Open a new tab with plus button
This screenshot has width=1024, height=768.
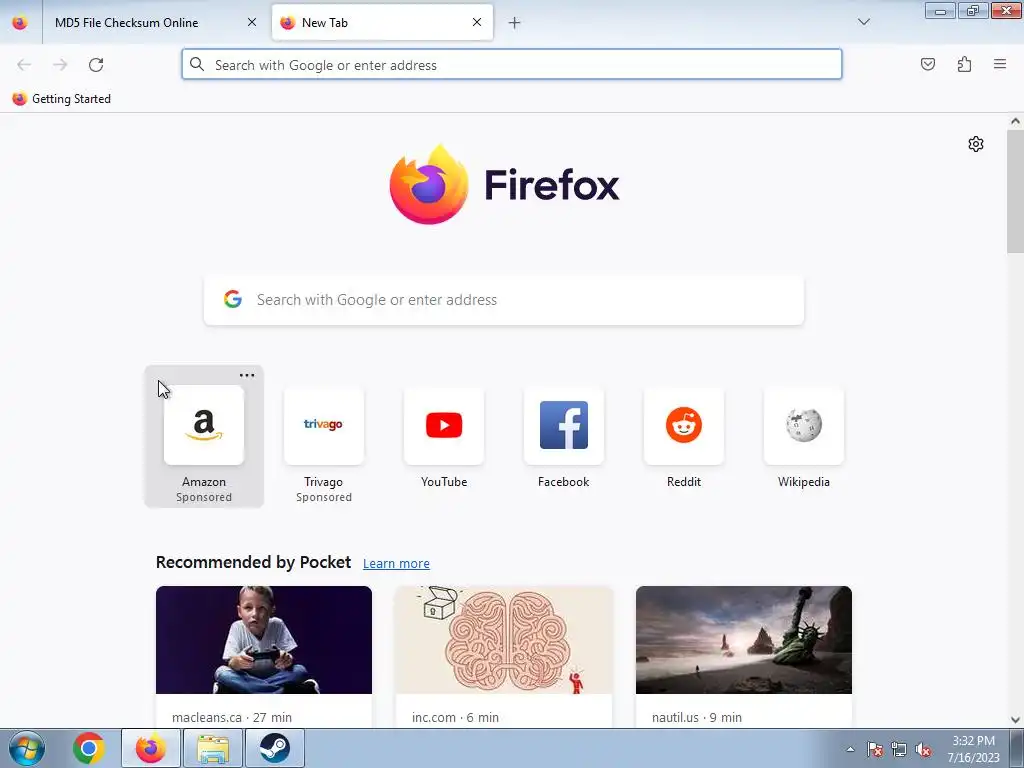click(x=515, y=23)
